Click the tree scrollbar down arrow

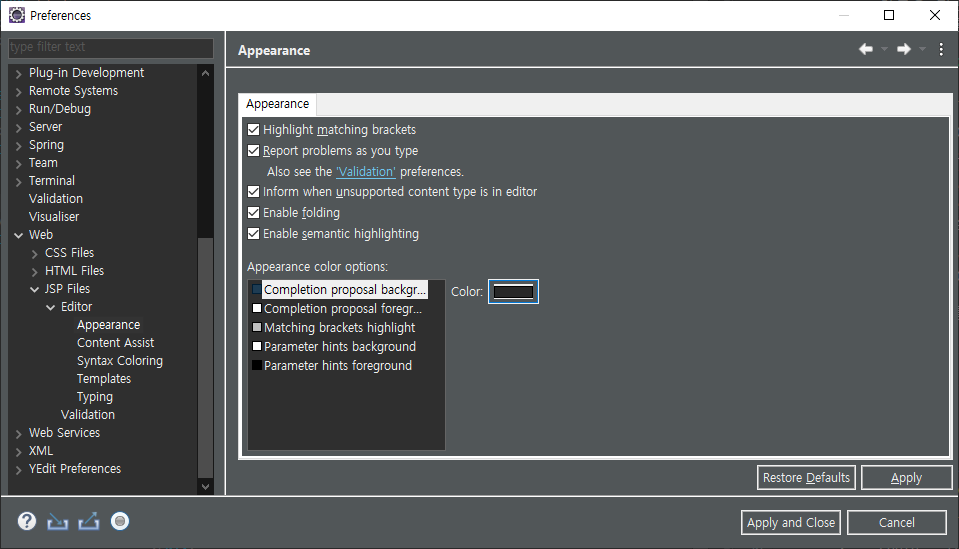206,487
